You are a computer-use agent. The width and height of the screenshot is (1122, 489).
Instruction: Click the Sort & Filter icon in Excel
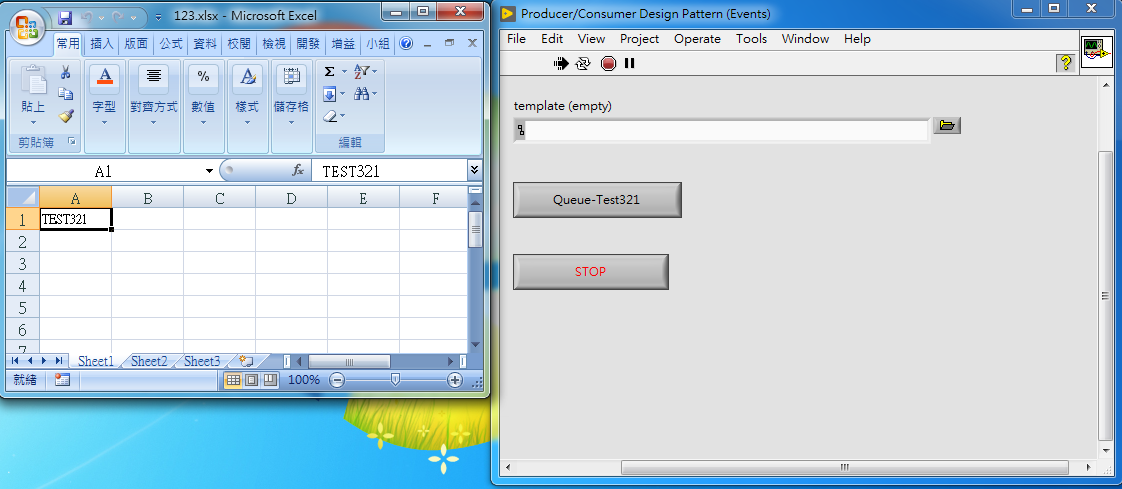362,72
